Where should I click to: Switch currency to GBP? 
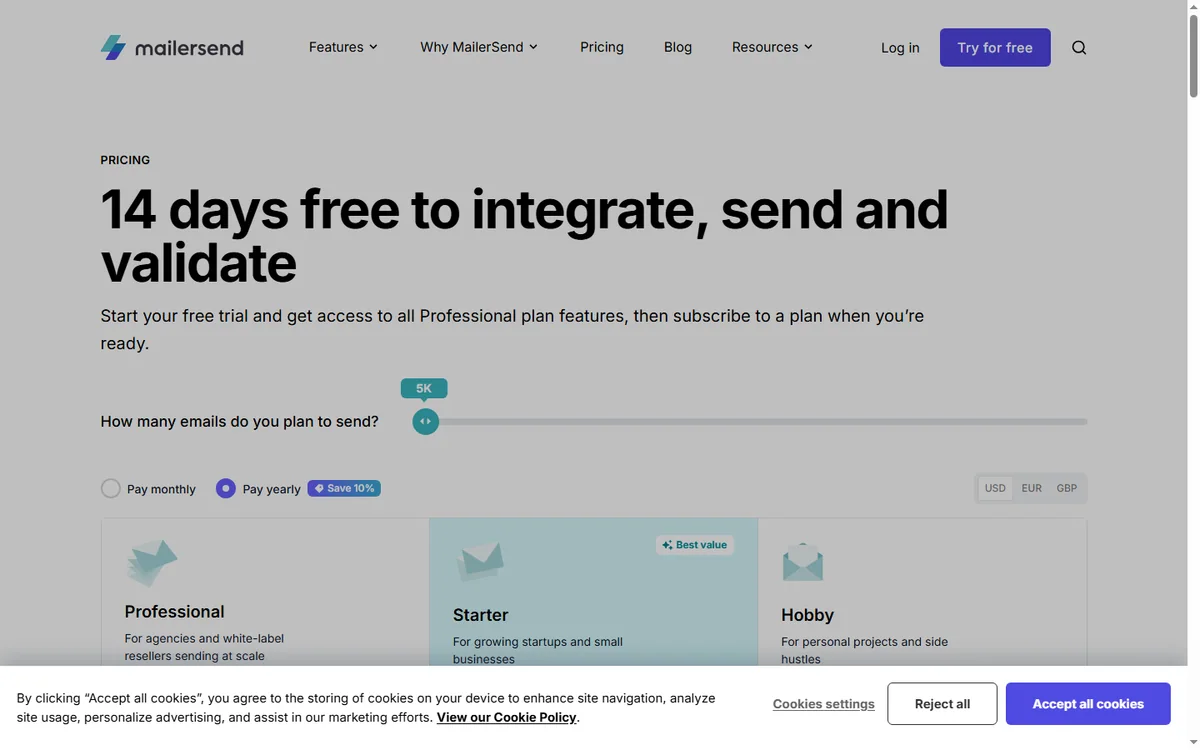[1067, 488]
